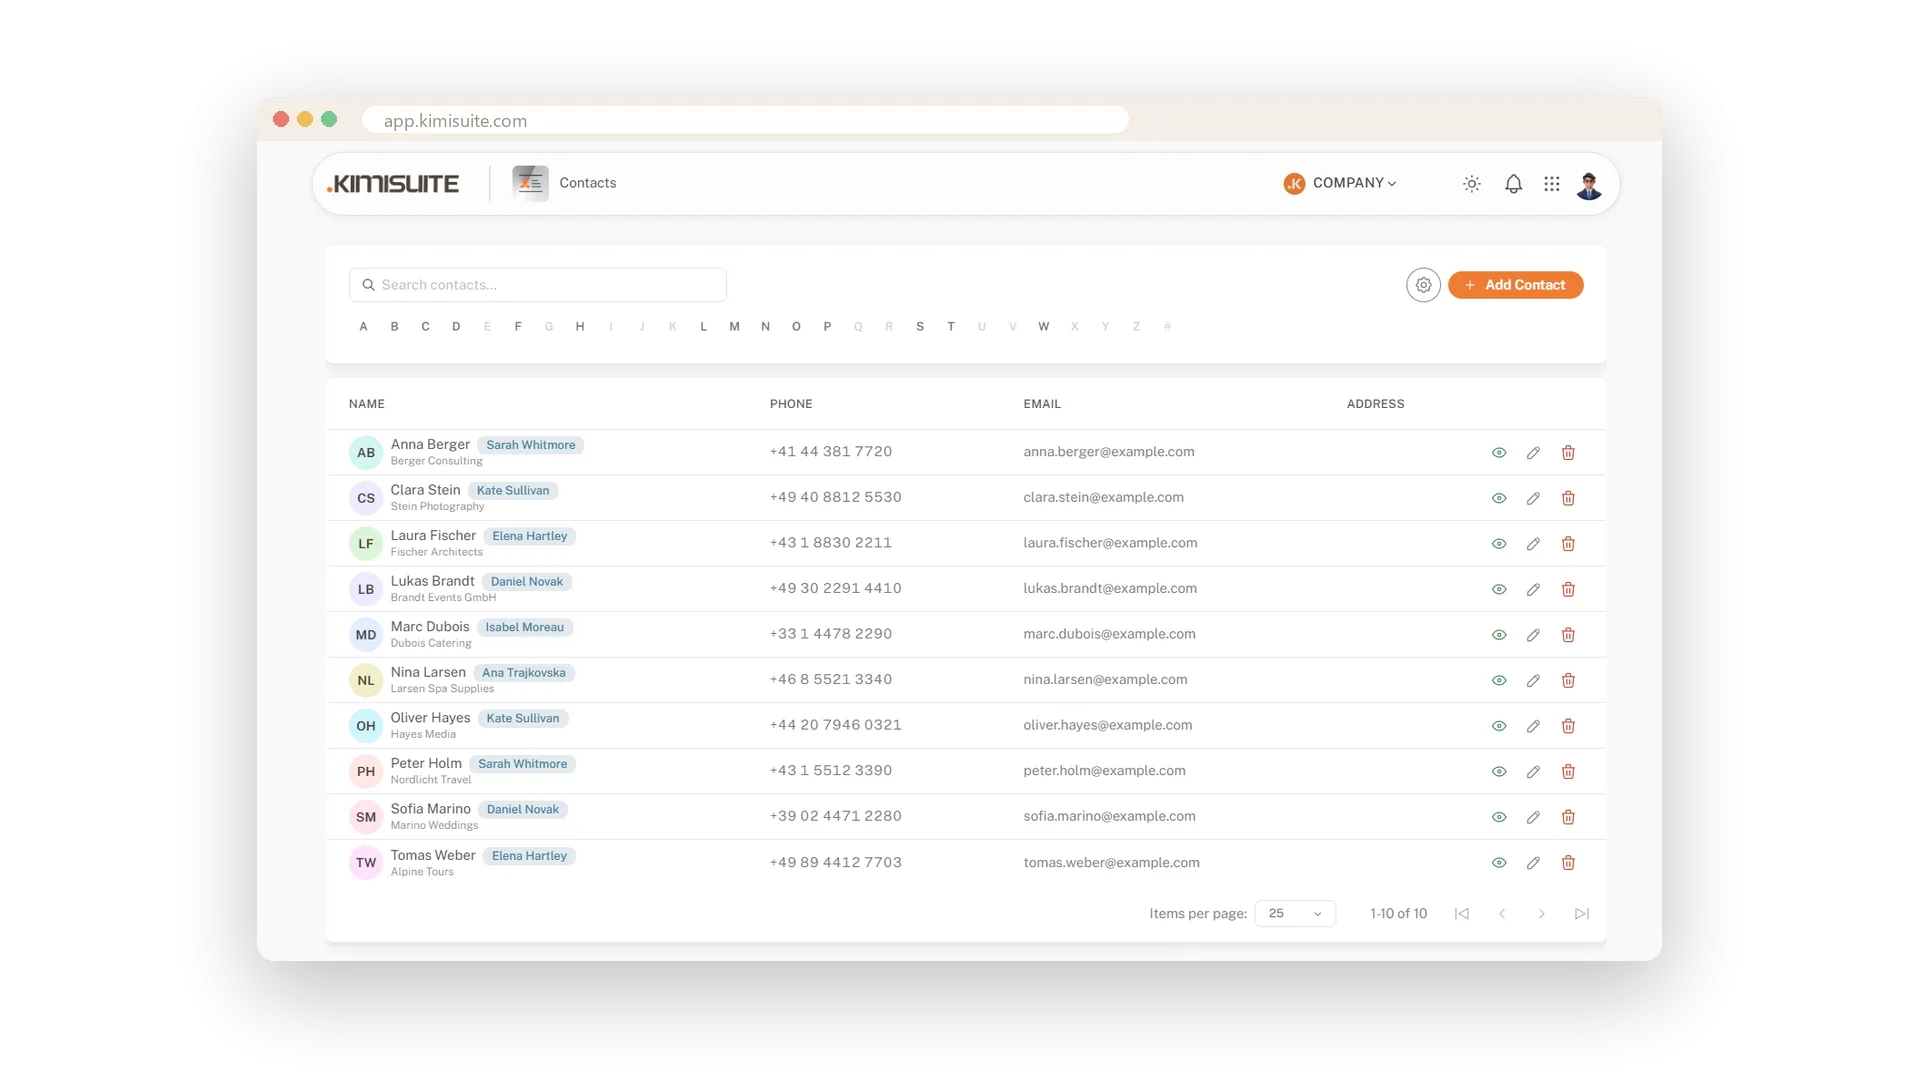Screen dimensions: 1920x1080
Task: View the Clara Stein contact details
Action: click(1499, 498)
